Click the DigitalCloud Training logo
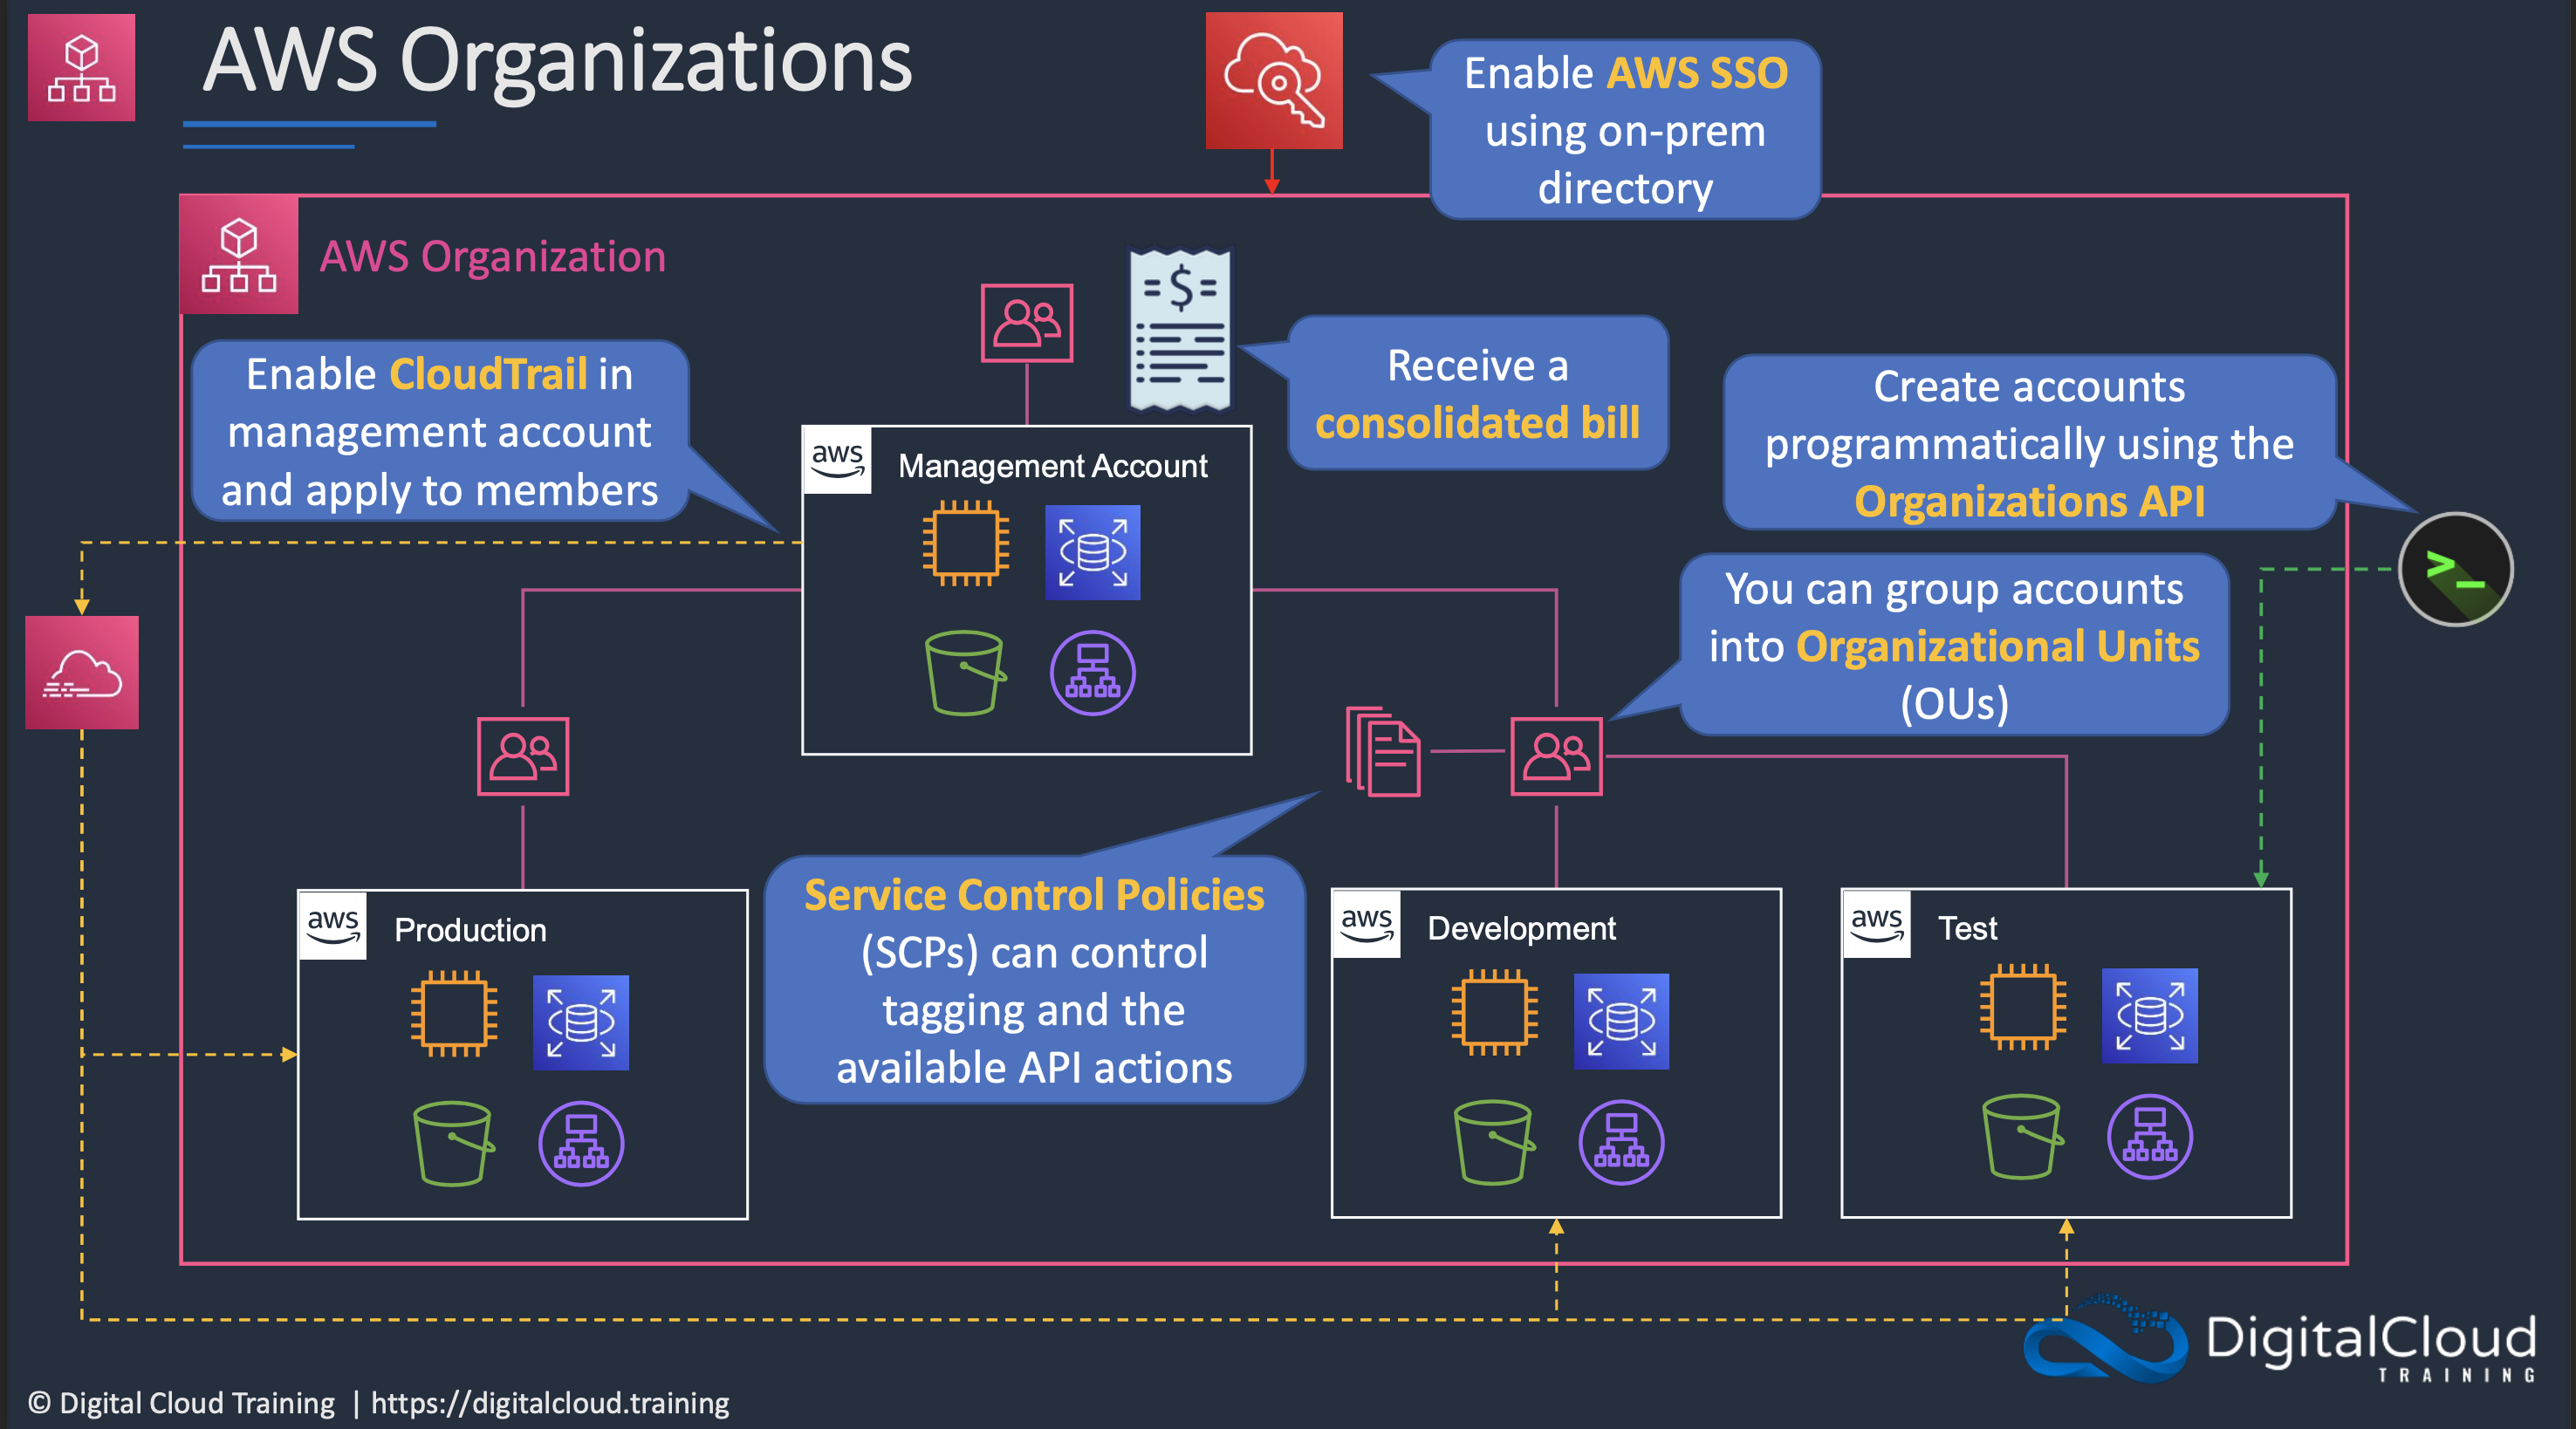The width and height of the screenshot is (2576, 1429). pyautogui.click(x=2280, y=1340)
